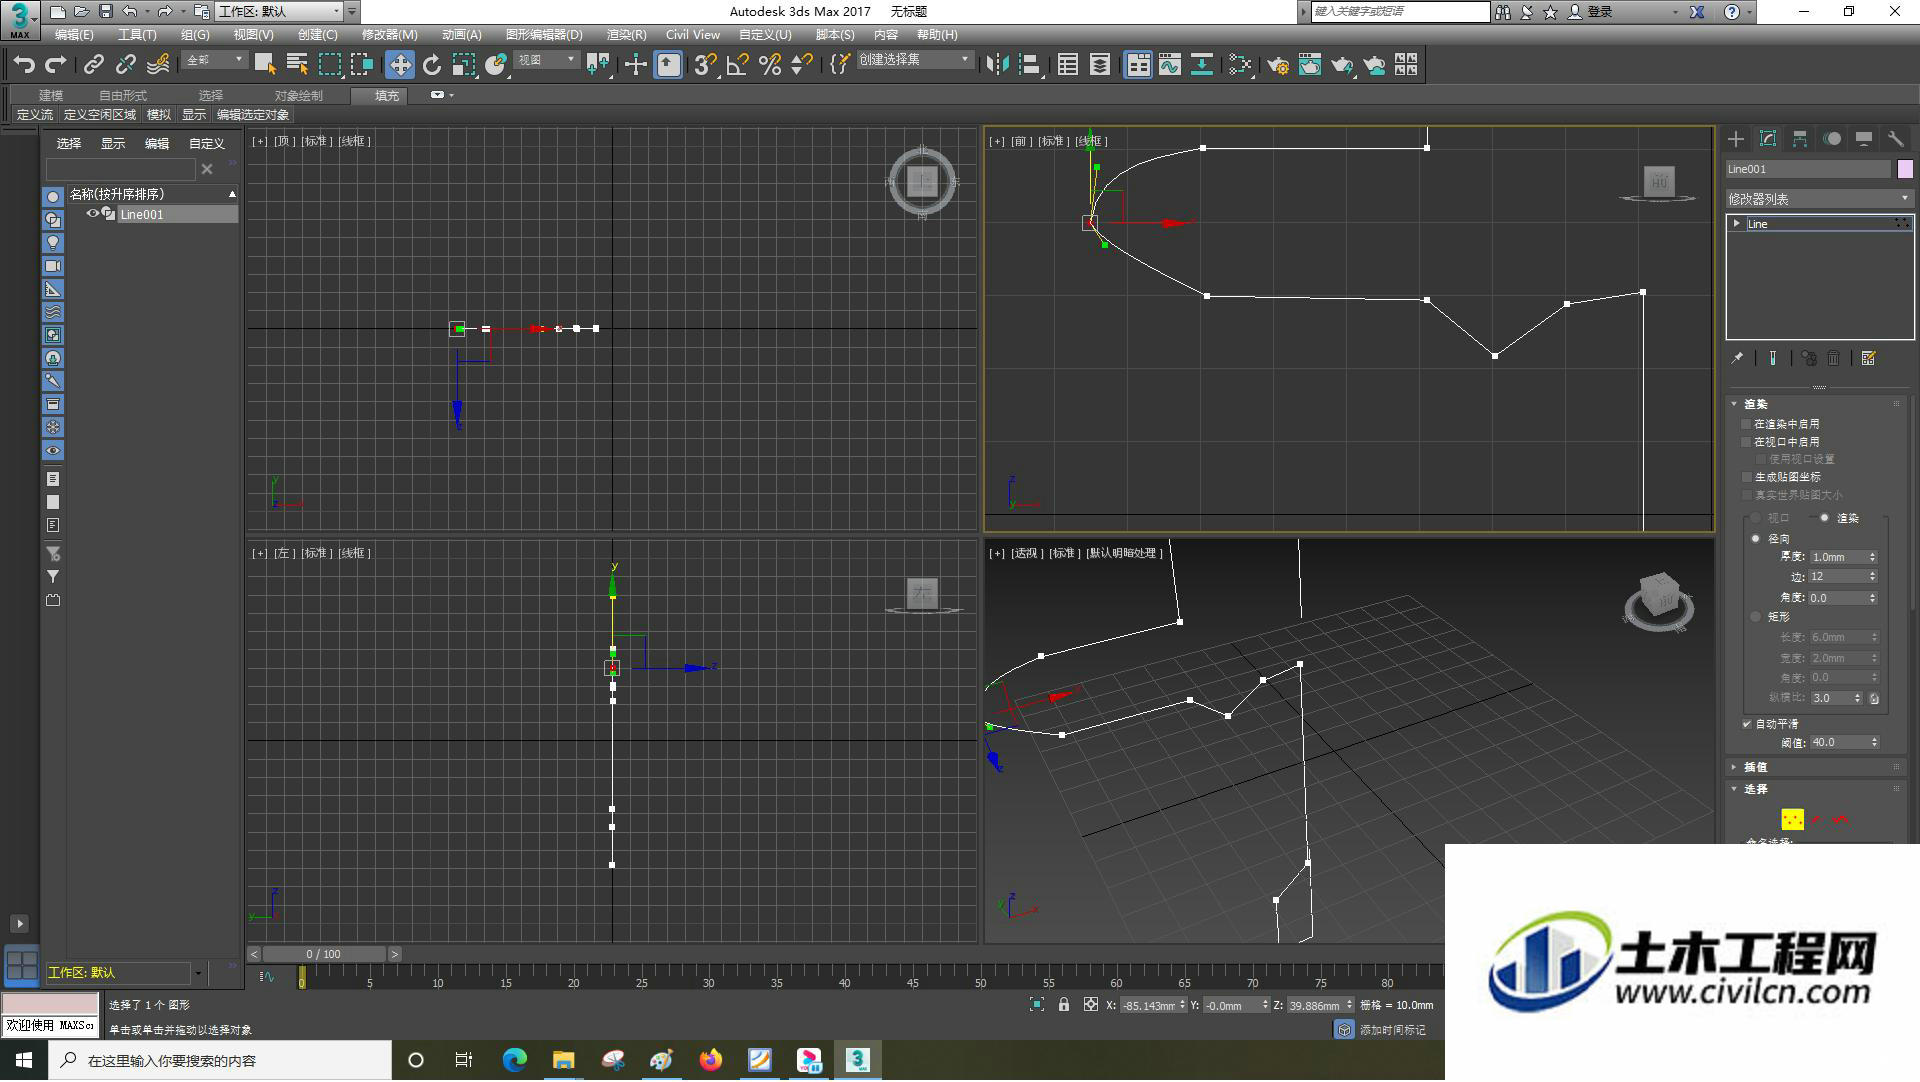
Task: Click the 厚度 1.0mm value field
Action: pos(1837,557)
